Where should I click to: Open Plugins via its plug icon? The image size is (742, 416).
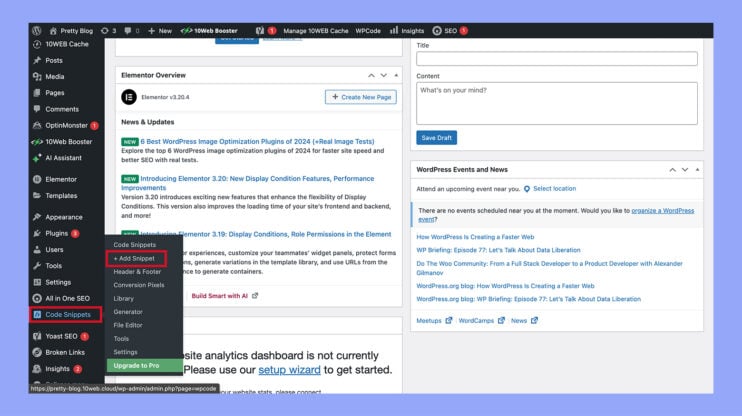[37, 233]
